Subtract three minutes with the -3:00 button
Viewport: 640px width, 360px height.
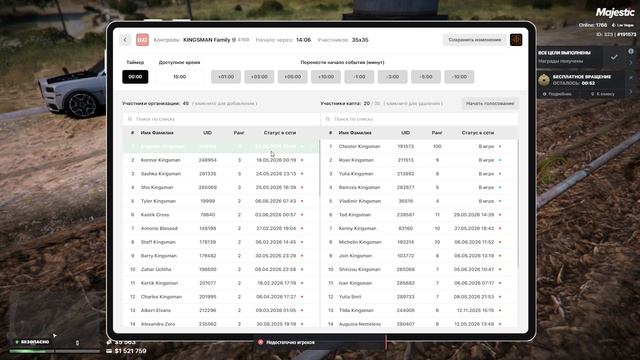pyautogui.click(x=393, y=77)
